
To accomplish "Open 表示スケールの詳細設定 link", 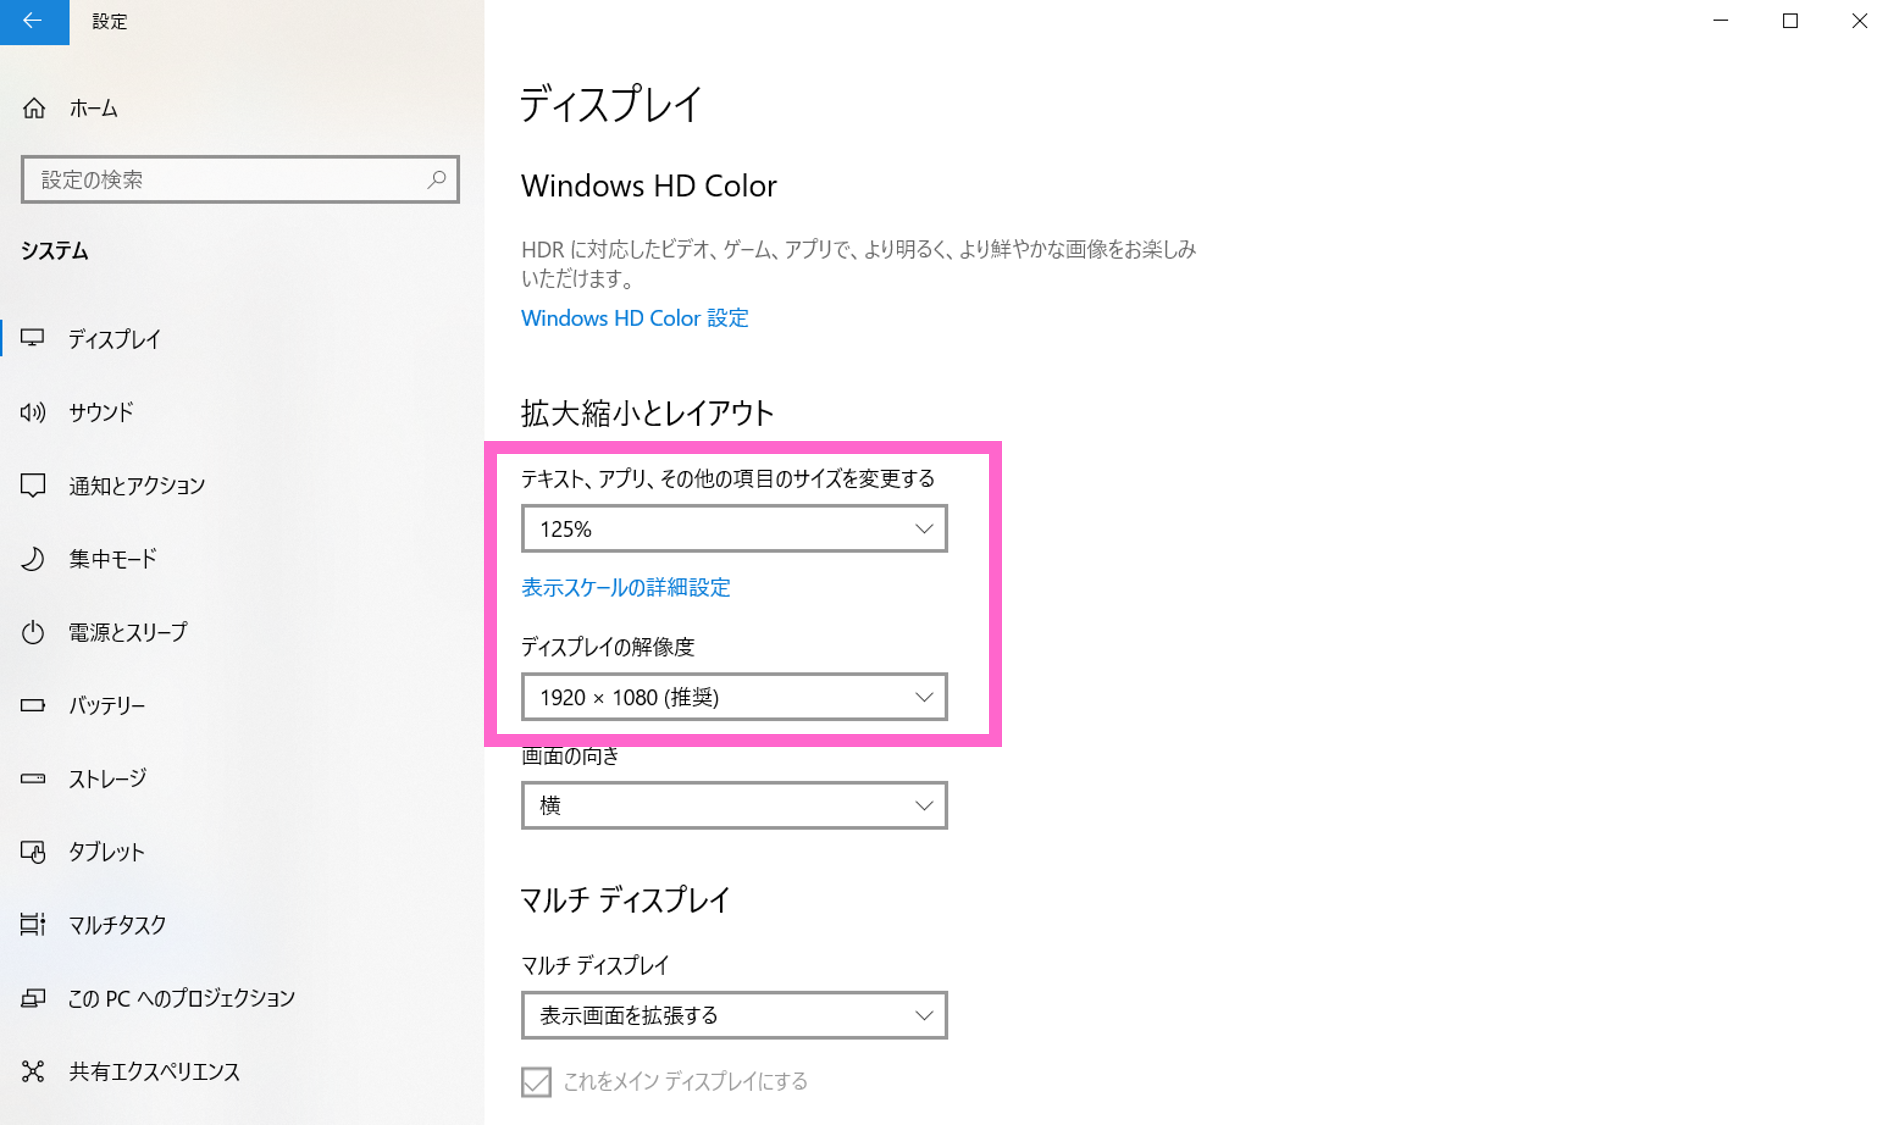I will click(x=625, y=587).
